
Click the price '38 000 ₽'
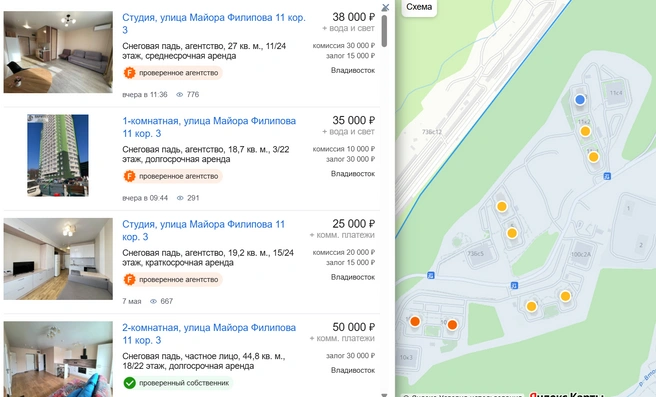(x=354, y=17)
